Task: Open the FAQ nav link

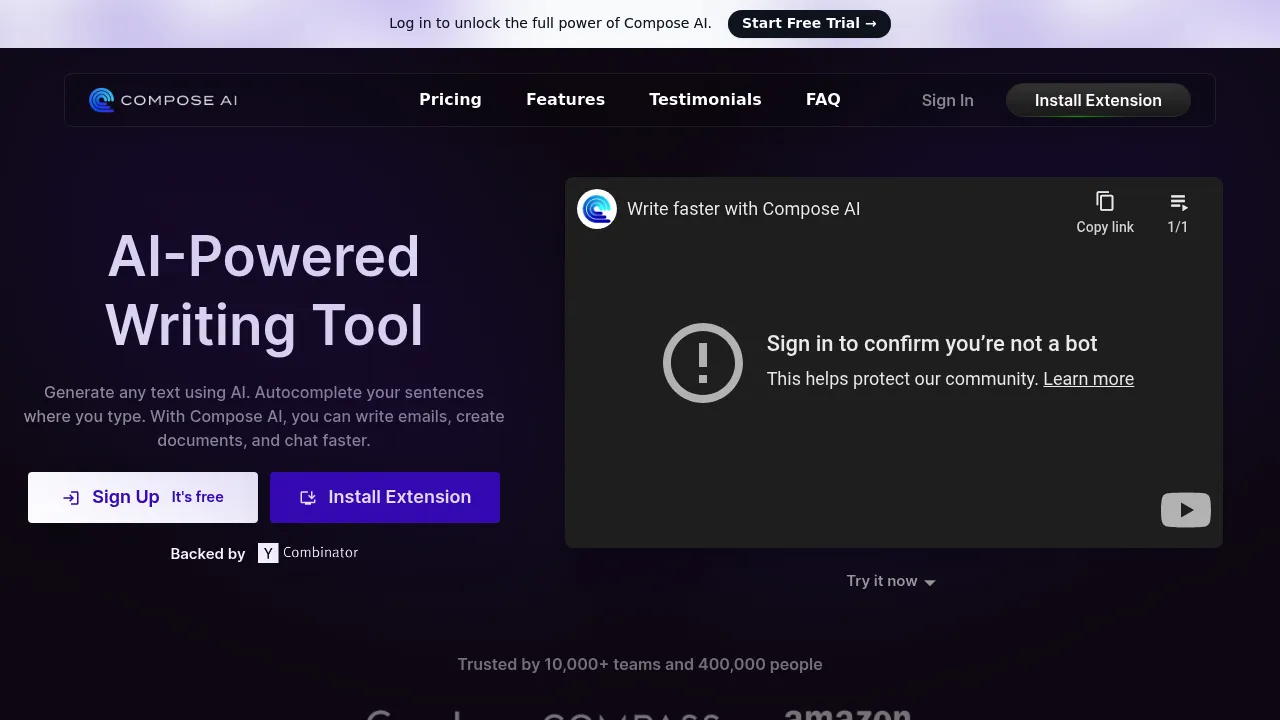Action: (x=823, y=100)
